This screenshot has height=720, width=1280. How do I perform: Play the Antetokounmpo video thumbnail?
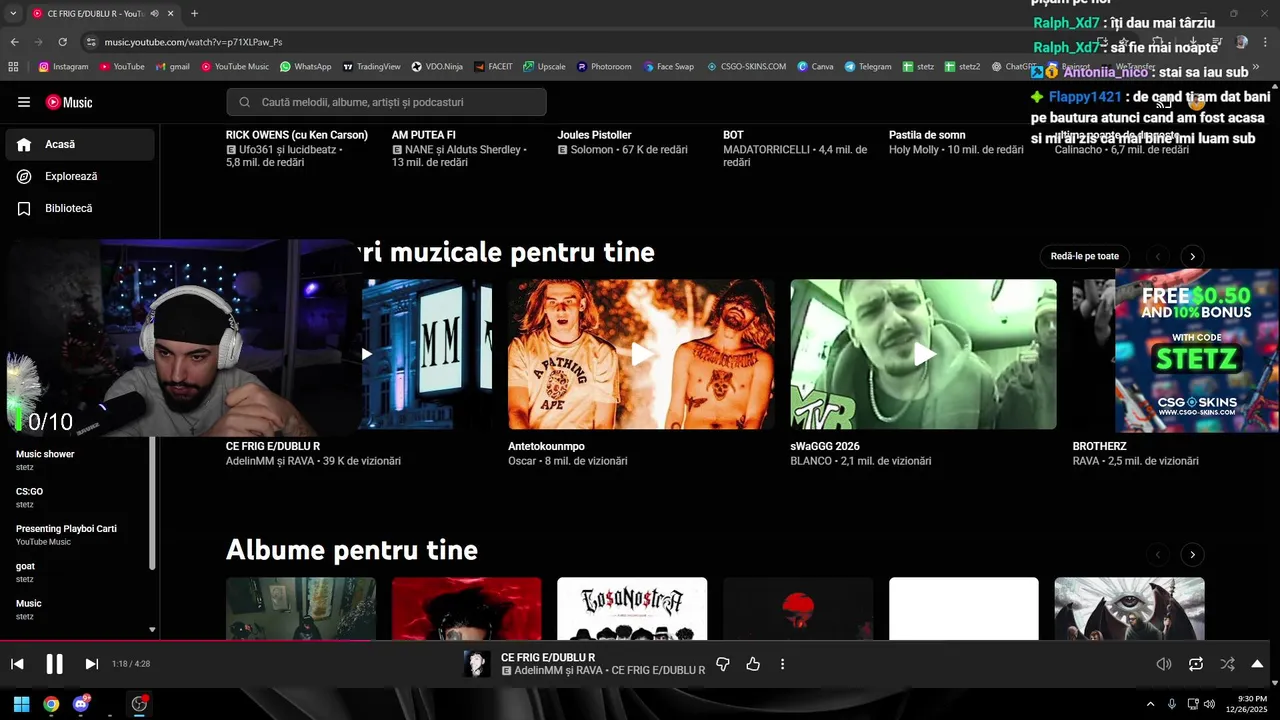click(x=641, y=354)
